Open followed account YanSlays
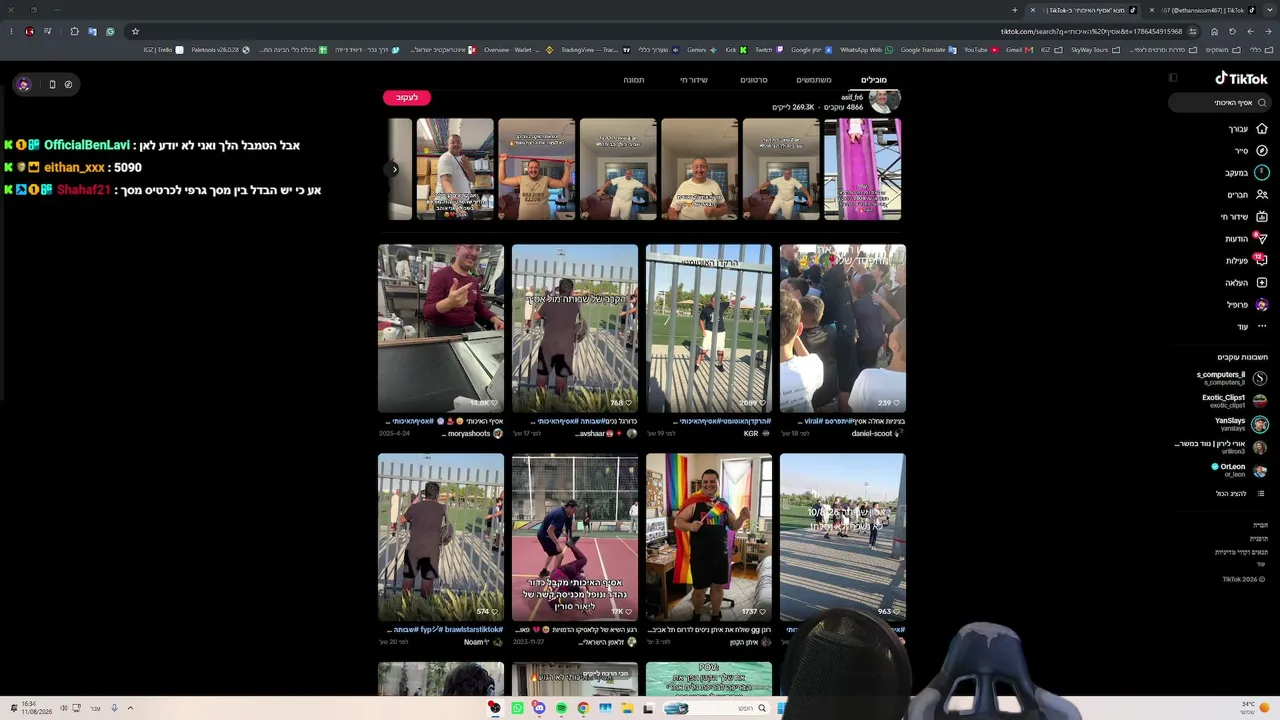Viewport: 1280px width, 720px height. click(1241, 424)
